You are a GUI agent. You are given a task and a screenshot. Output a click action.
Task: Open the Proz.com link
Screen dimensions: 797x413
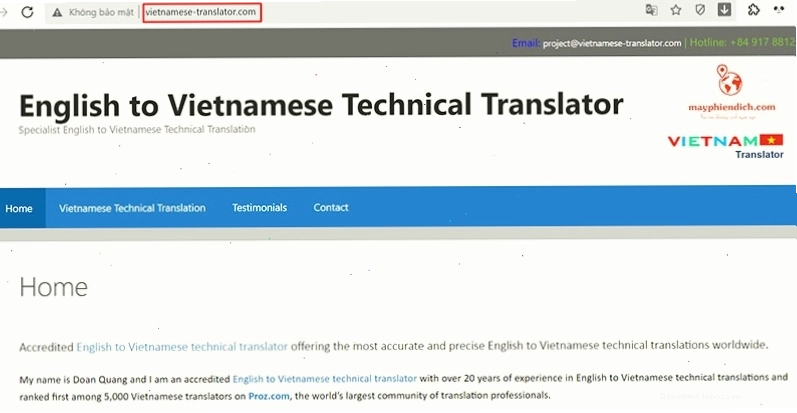pyautogui.click(x=269, y=396)
